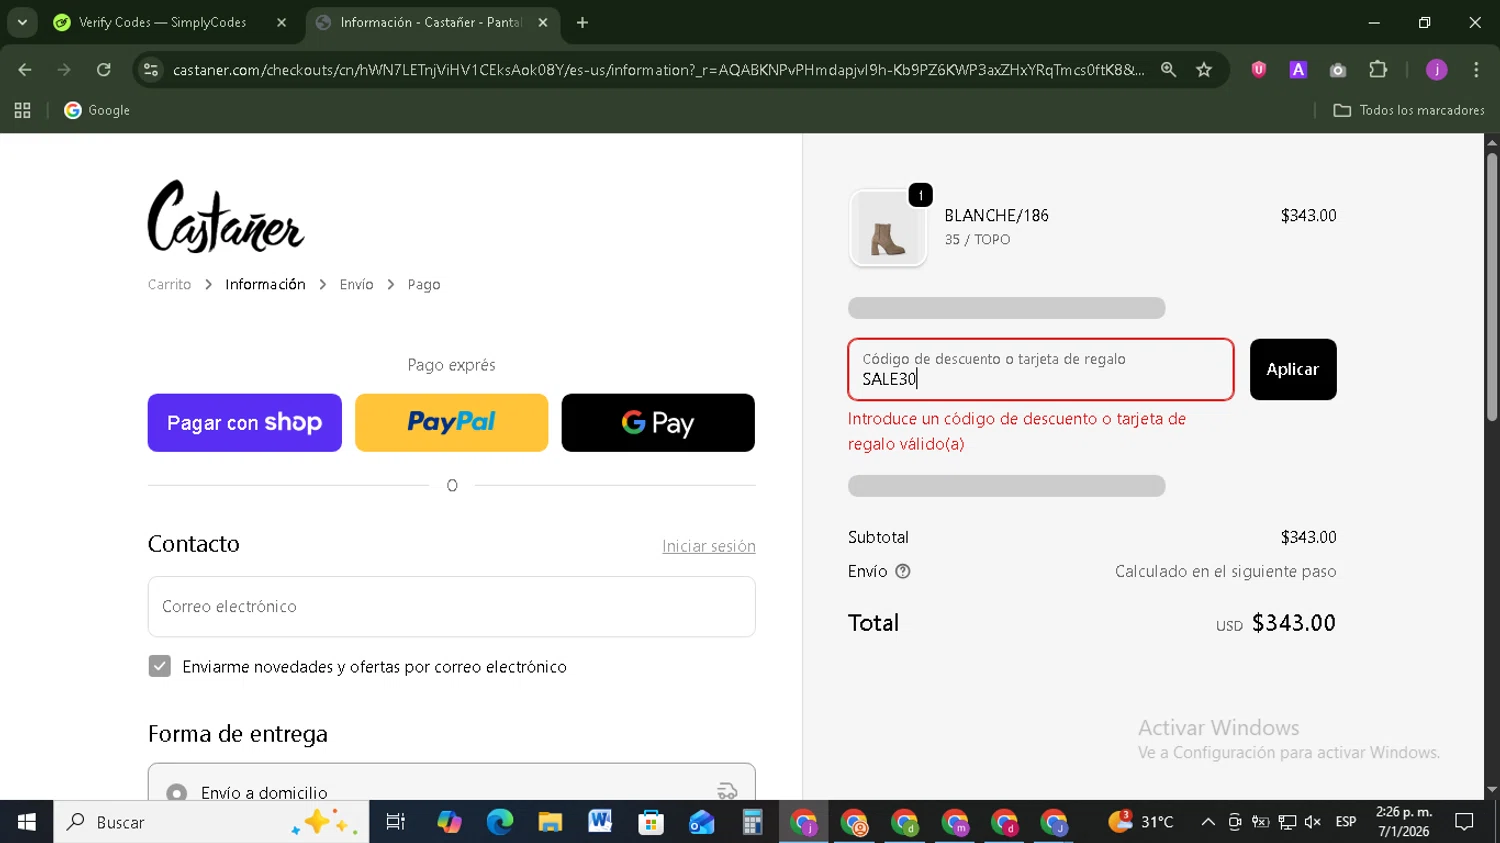The image size is (1500, 843).
Task: Select the Envío breadcrumb step
Action: [356, 285]
